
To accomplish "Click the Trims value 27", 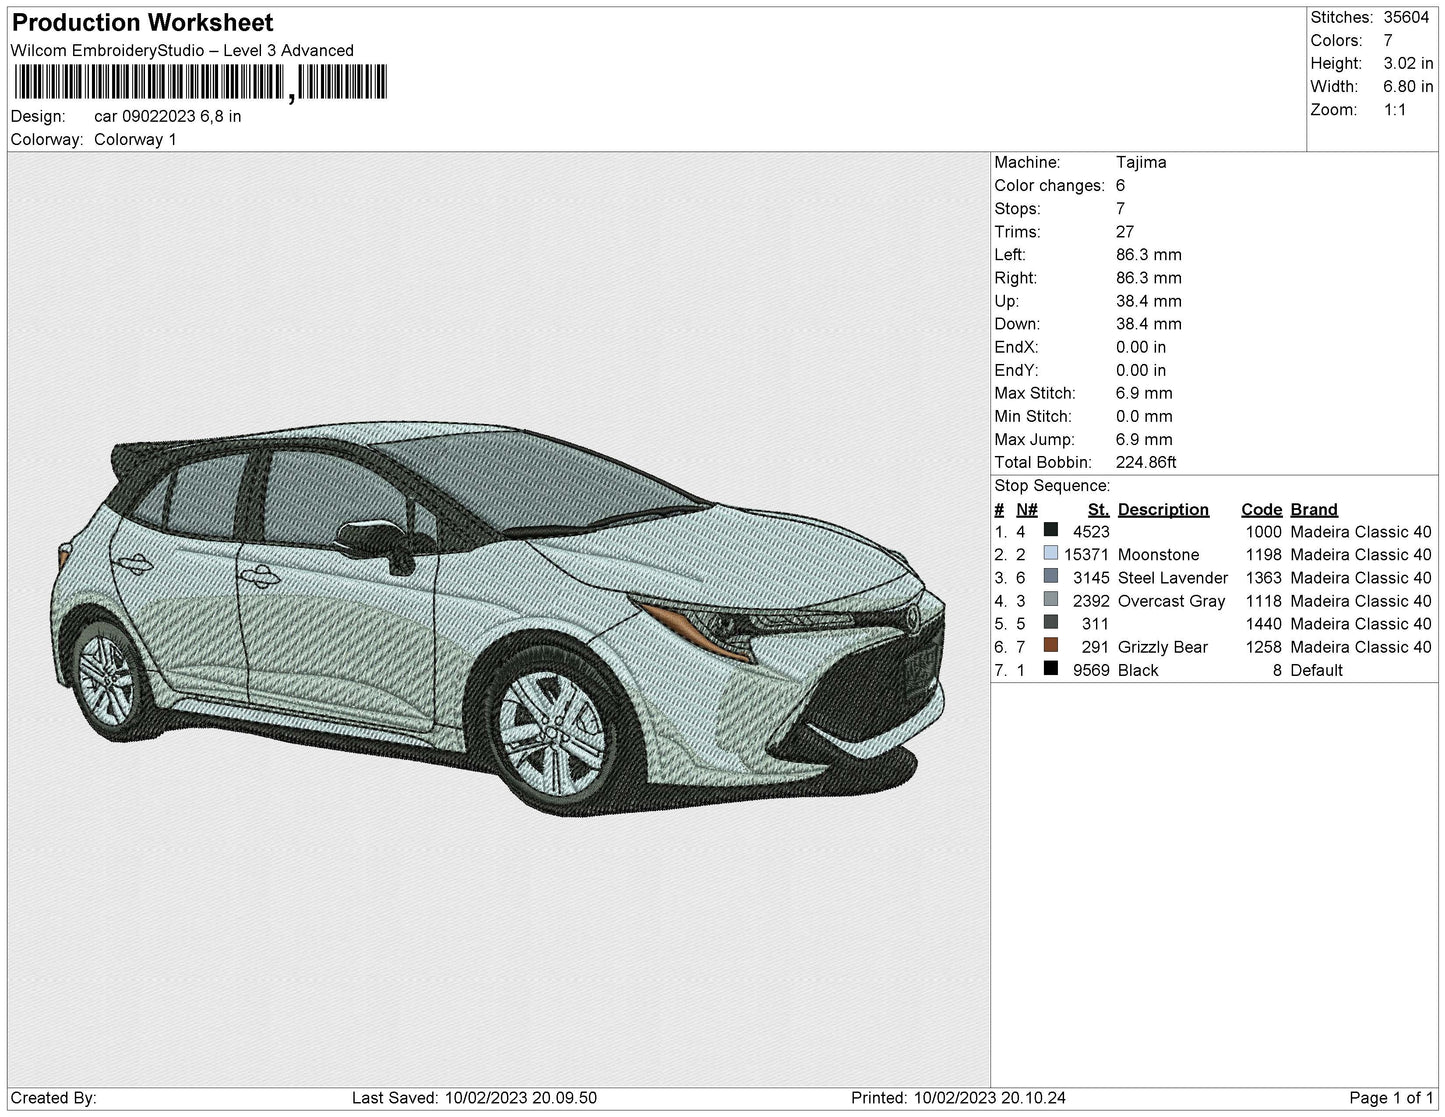I will [x=1125, y=231].
